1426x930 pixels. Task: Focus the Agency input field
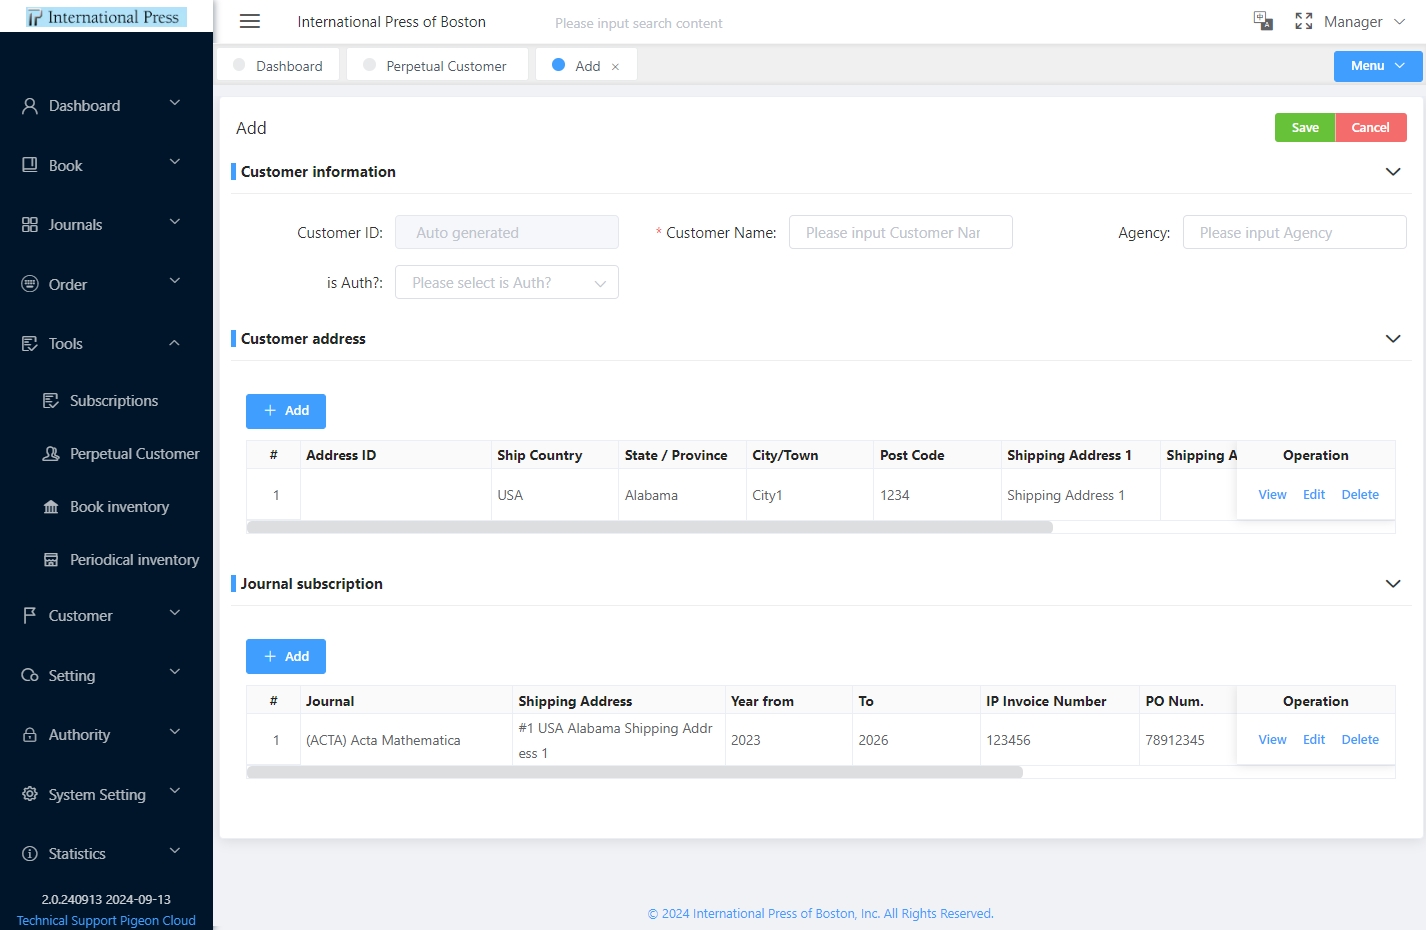(1295, 233)
